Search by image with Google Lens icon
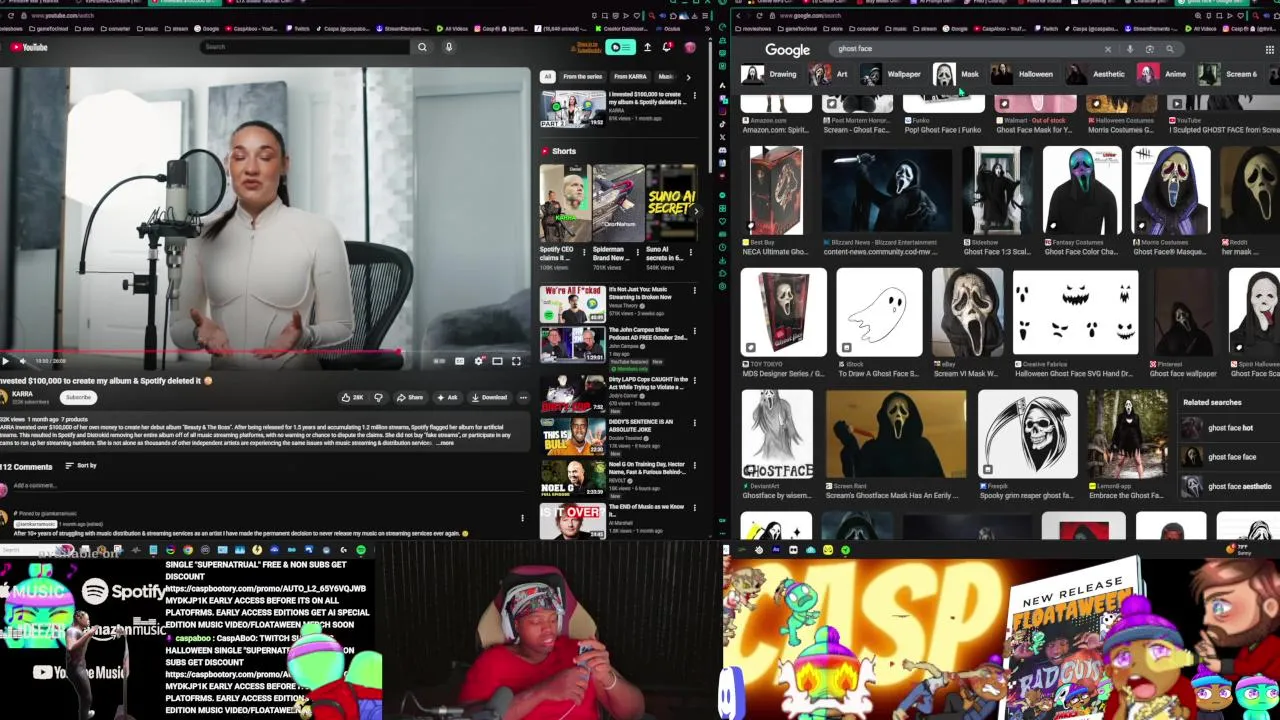Screen dimensions: 1280x720 [x=1149, y=49]
